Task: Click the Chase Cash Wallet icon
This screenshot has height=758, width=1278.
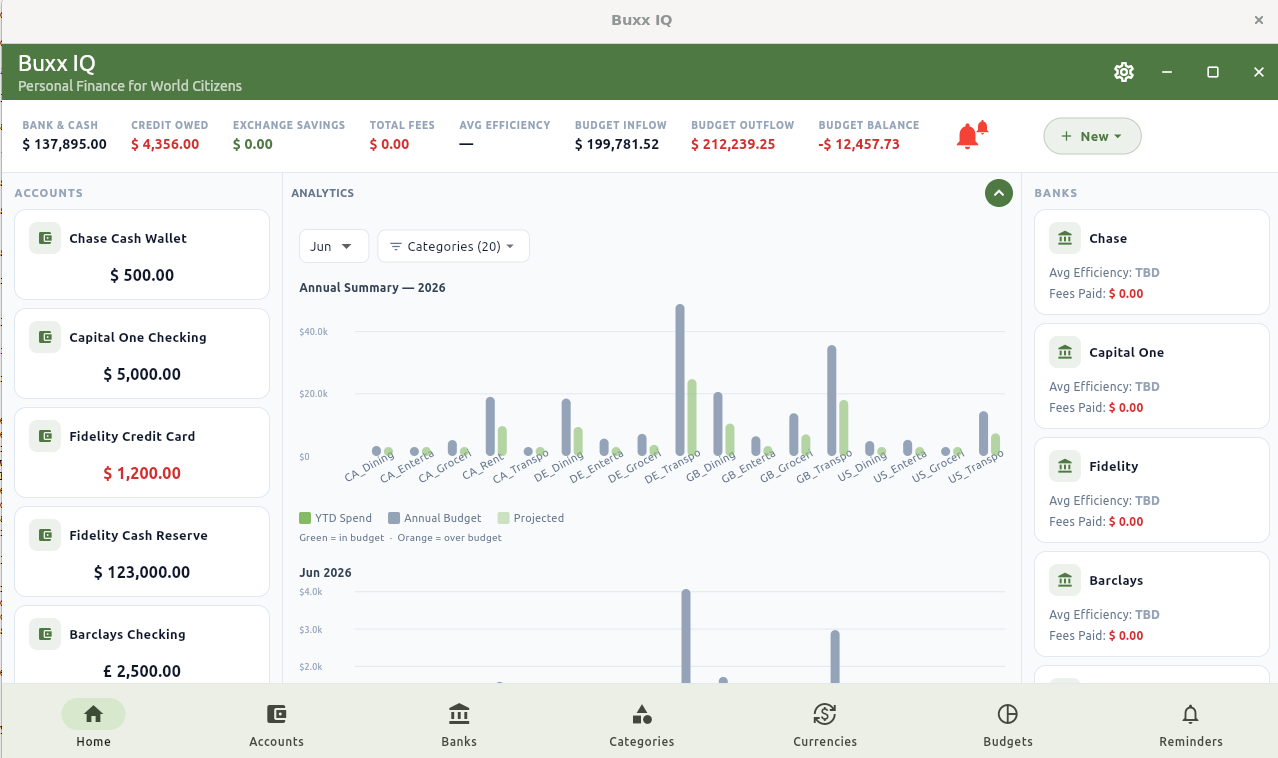Action: pos(45,238)
